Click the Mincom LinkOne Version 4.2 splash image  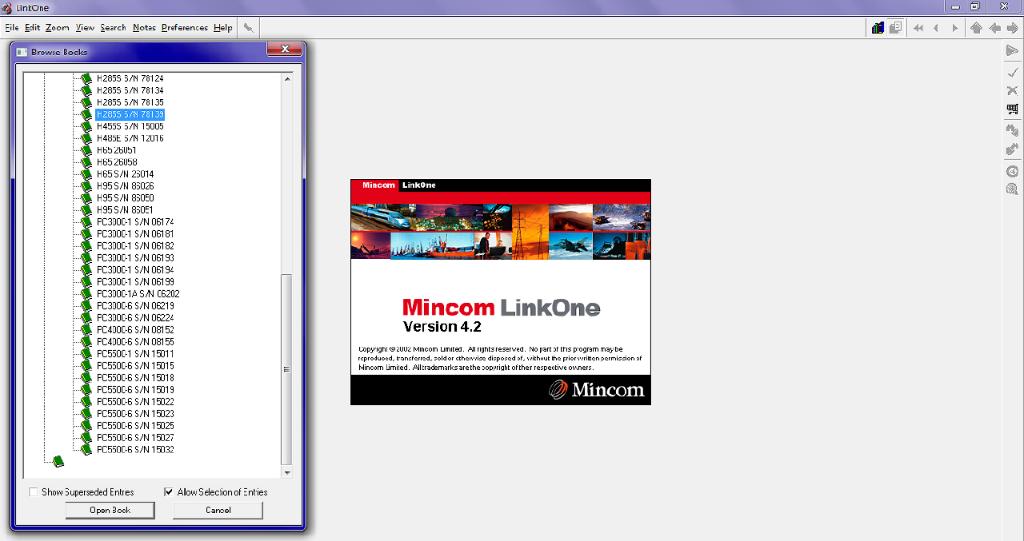[500, 291]
